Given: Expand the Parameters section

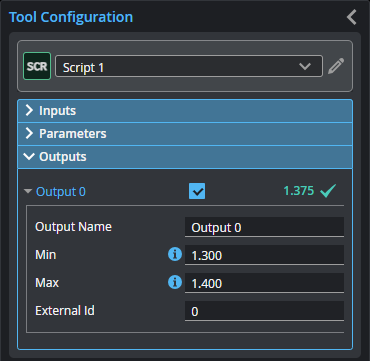Looking at the screenshot, I should click(185, 134).
